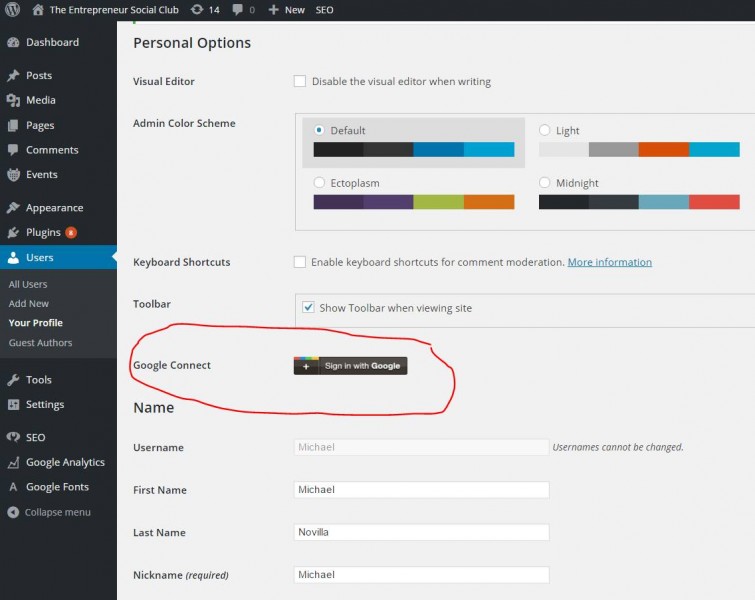Choose the Ectoplasm admin color scheme
The image size is (755, 600).
(320, 183)
